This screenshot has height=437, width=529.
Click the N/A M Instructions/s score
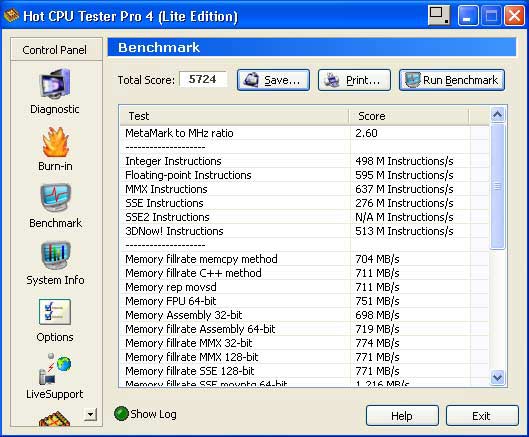(x=404, y=217)
